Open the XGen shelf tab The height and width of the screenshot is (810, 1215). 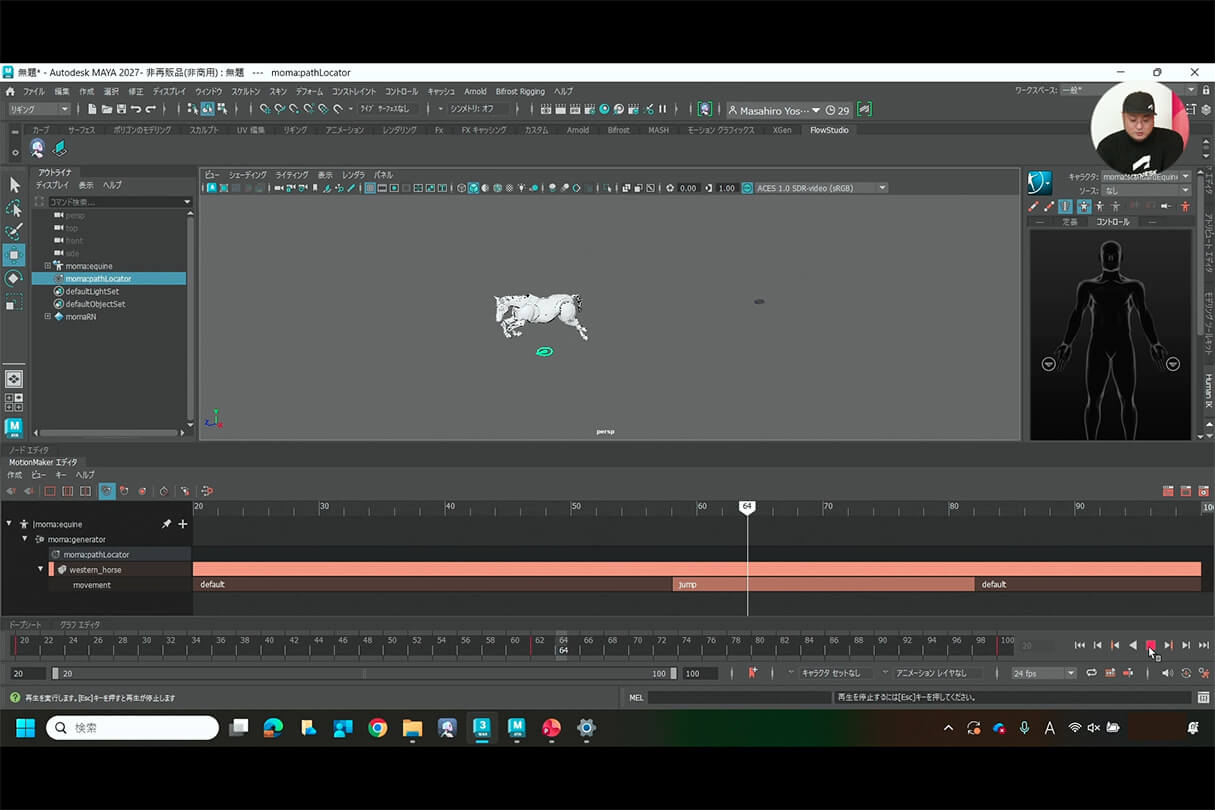(782, 130)
